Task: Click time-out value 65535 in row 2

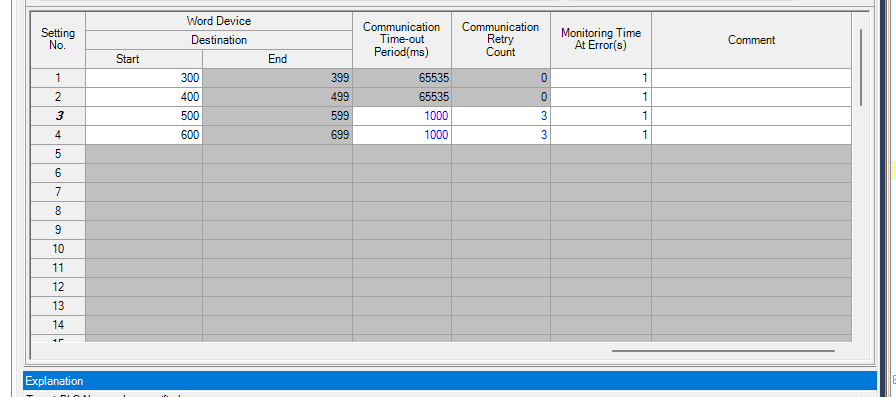Action: coord(402,97)
